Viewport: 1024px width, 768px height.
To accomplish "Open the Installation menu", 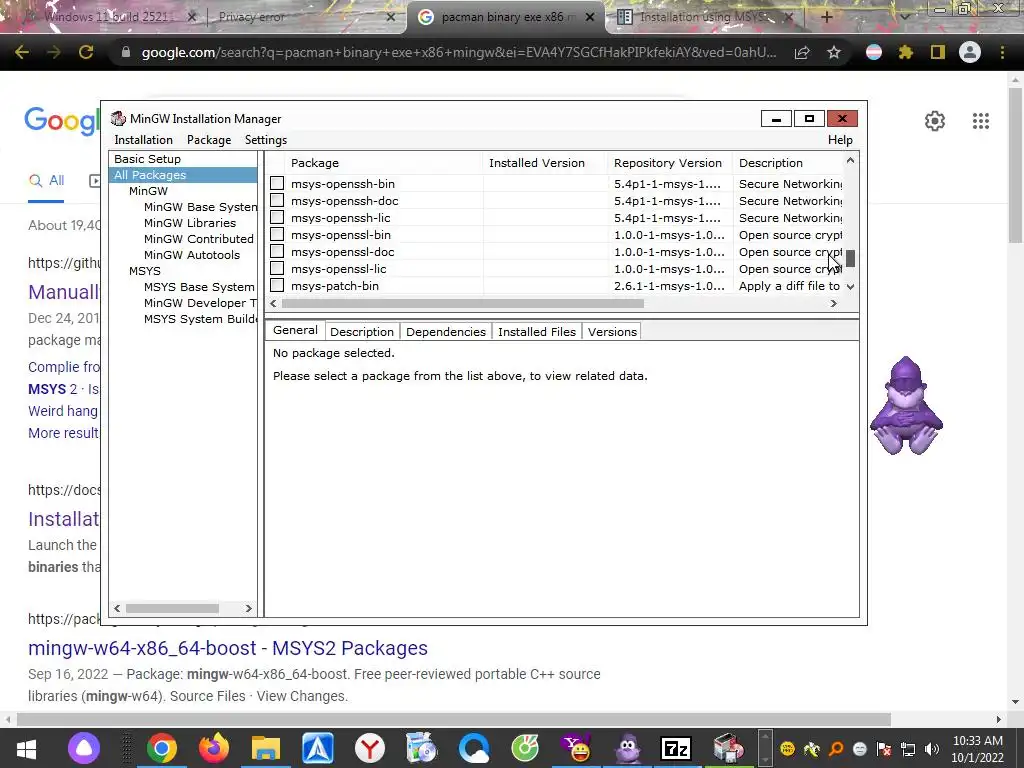I will [x=144, y=140].
